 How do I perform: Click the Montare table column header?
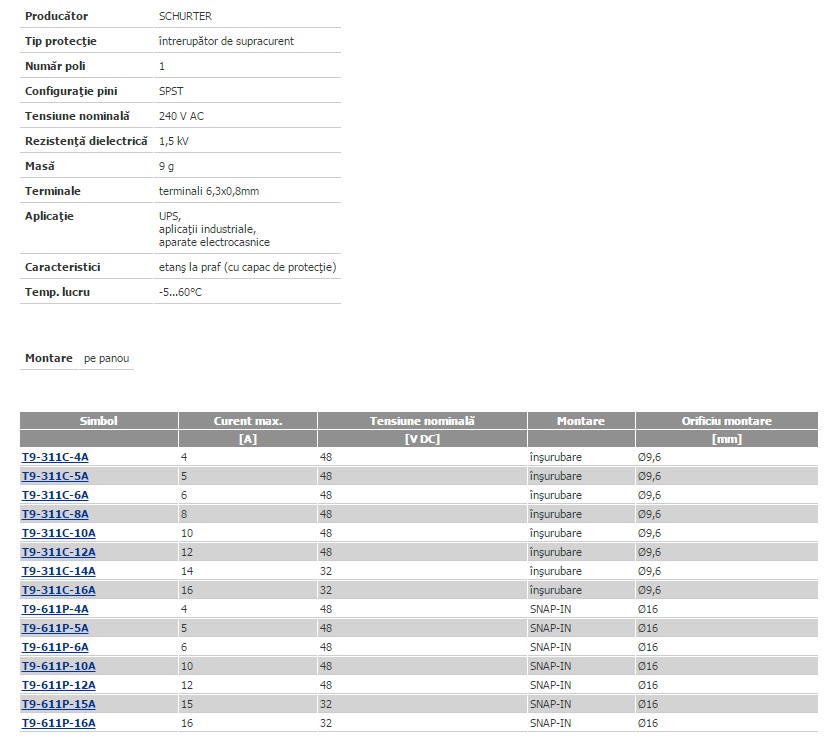coord(581,421)
